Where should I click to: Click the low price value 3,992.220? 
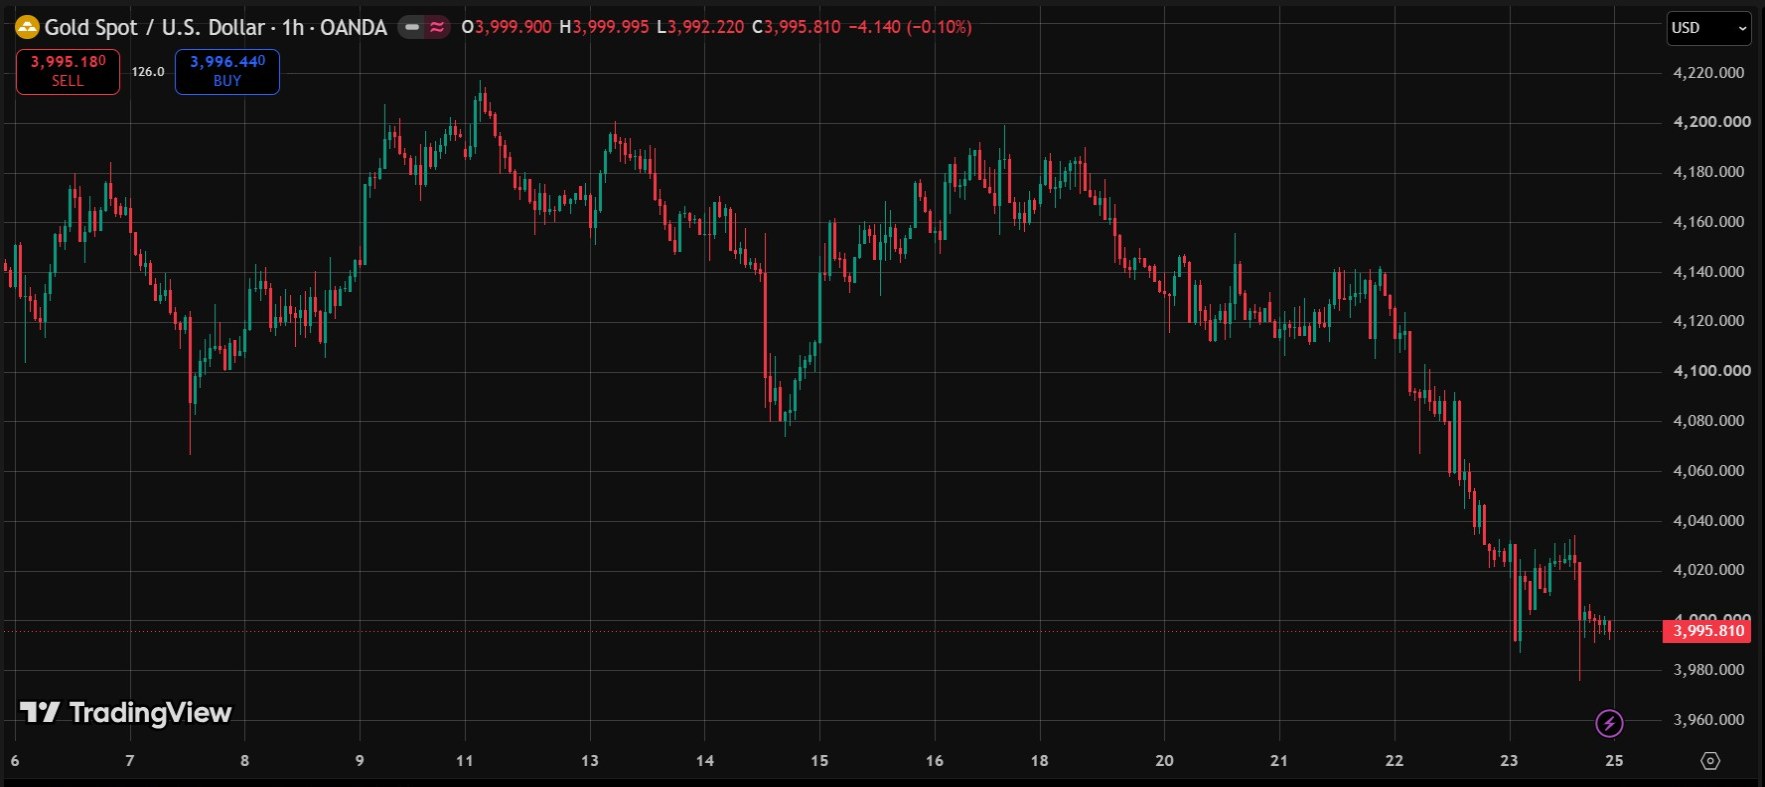tap(706, 27)
